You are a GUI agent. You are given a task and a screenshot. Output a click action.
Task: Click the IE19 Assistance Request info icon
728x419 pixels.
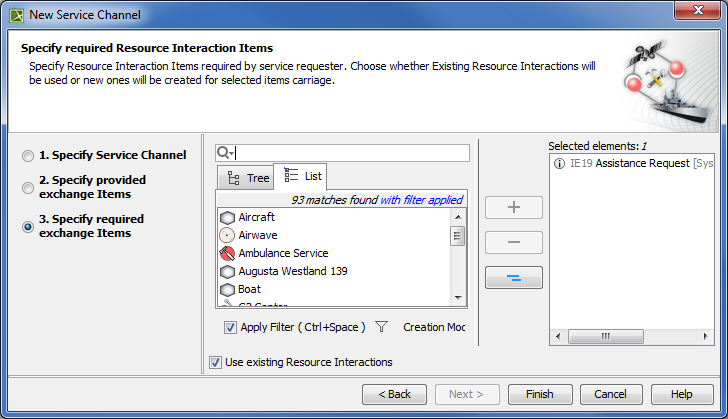point(559,164)
